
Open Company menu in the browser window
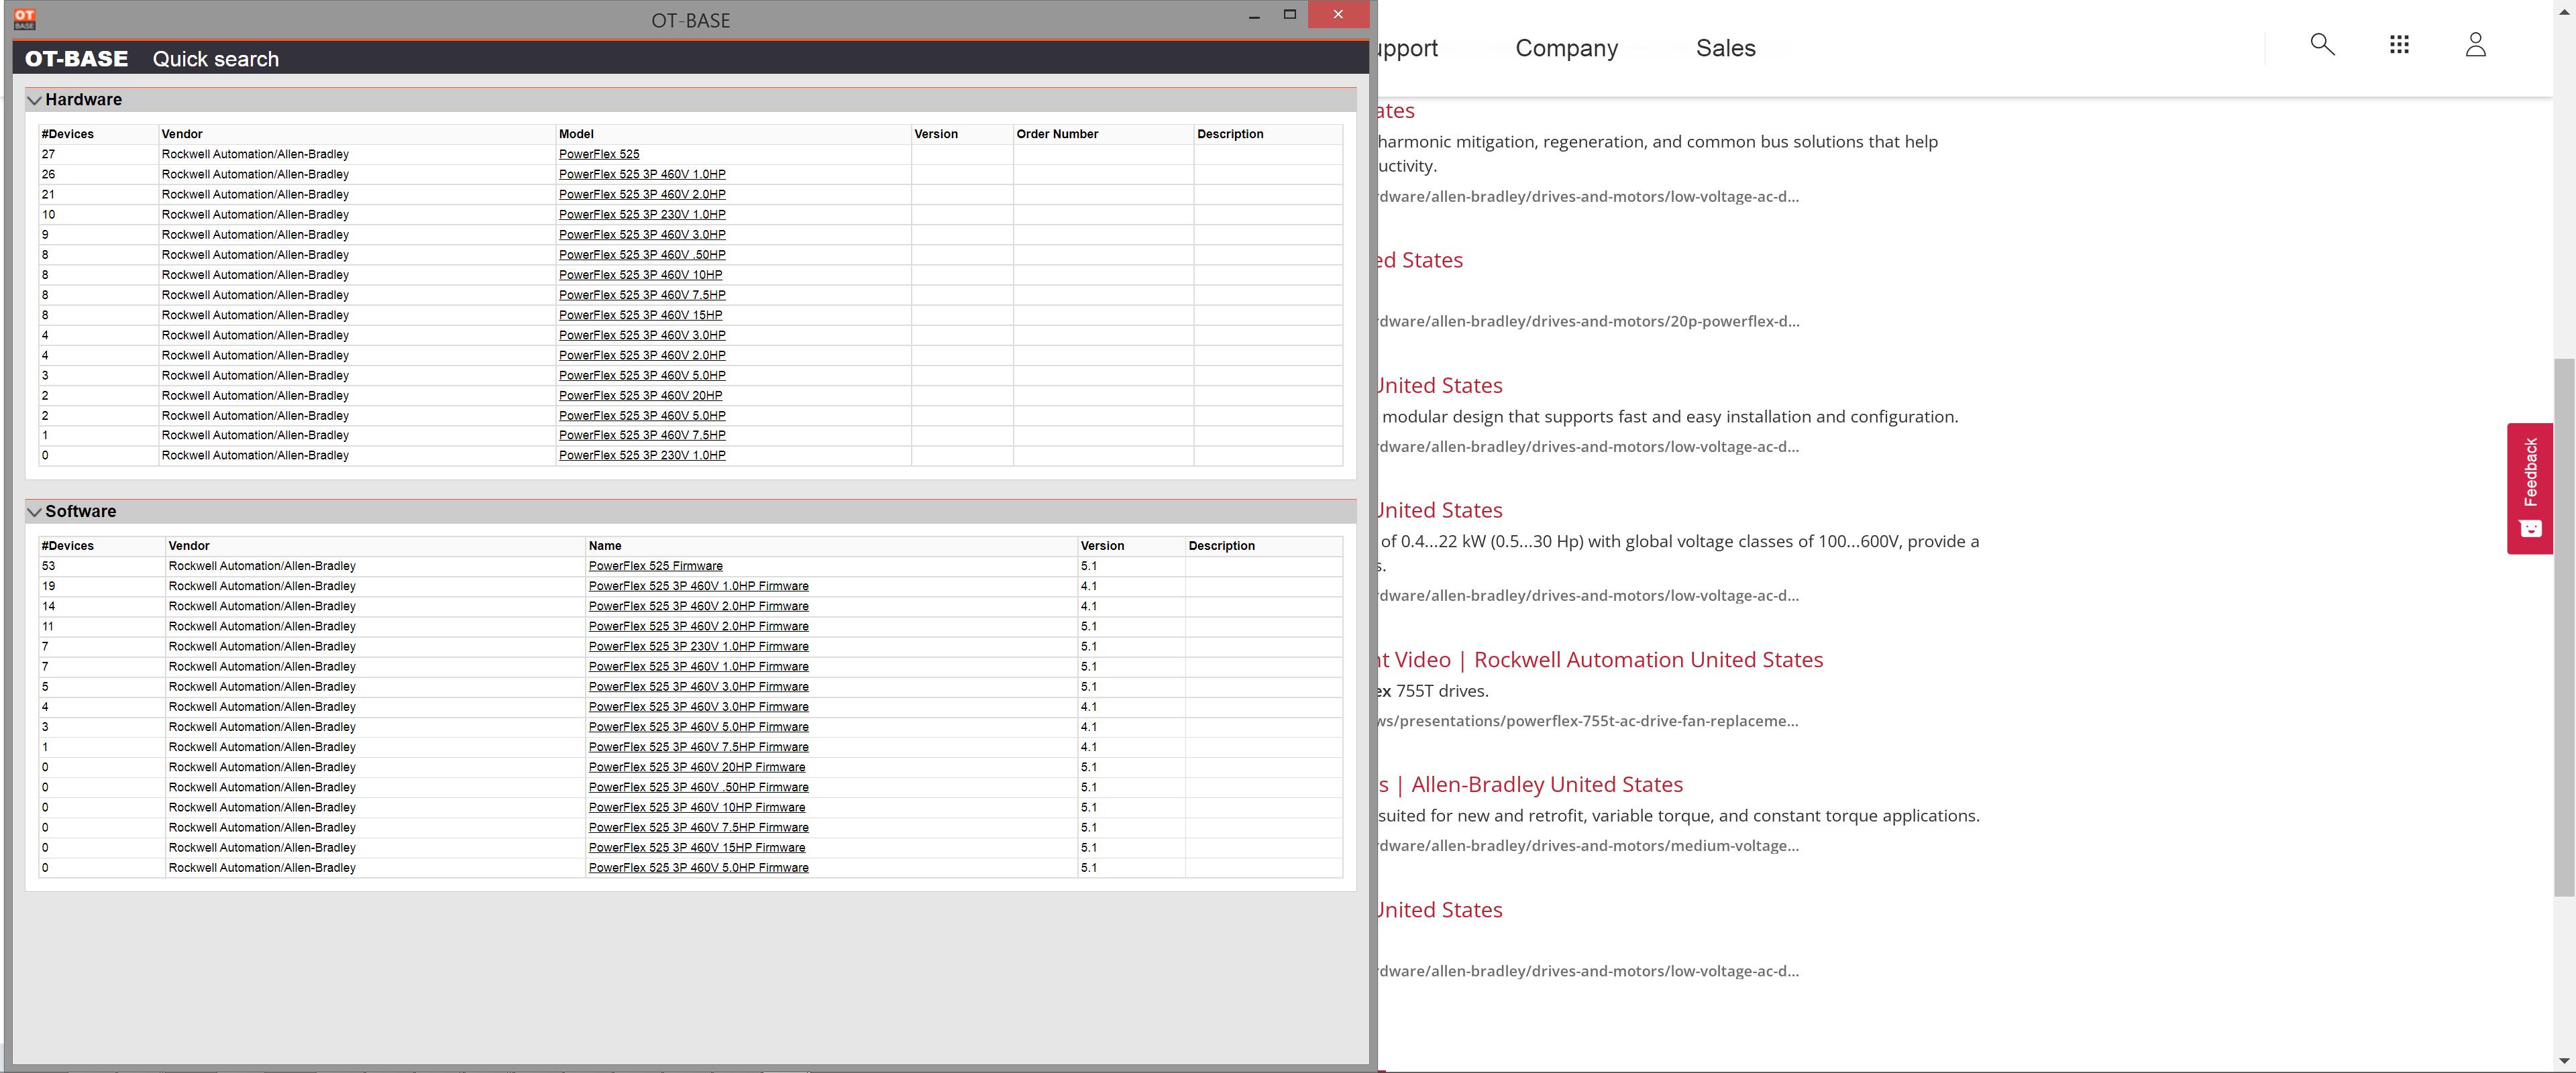click(1566, 48)
